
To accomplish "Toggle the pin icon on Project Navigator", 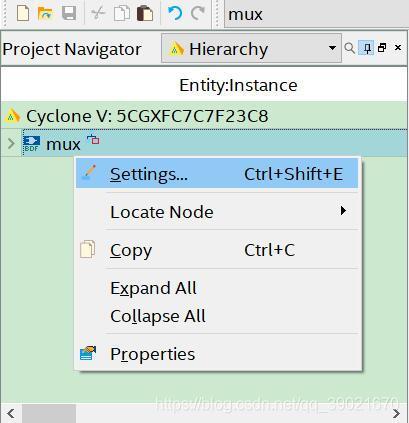I will [x=367, y=48].
